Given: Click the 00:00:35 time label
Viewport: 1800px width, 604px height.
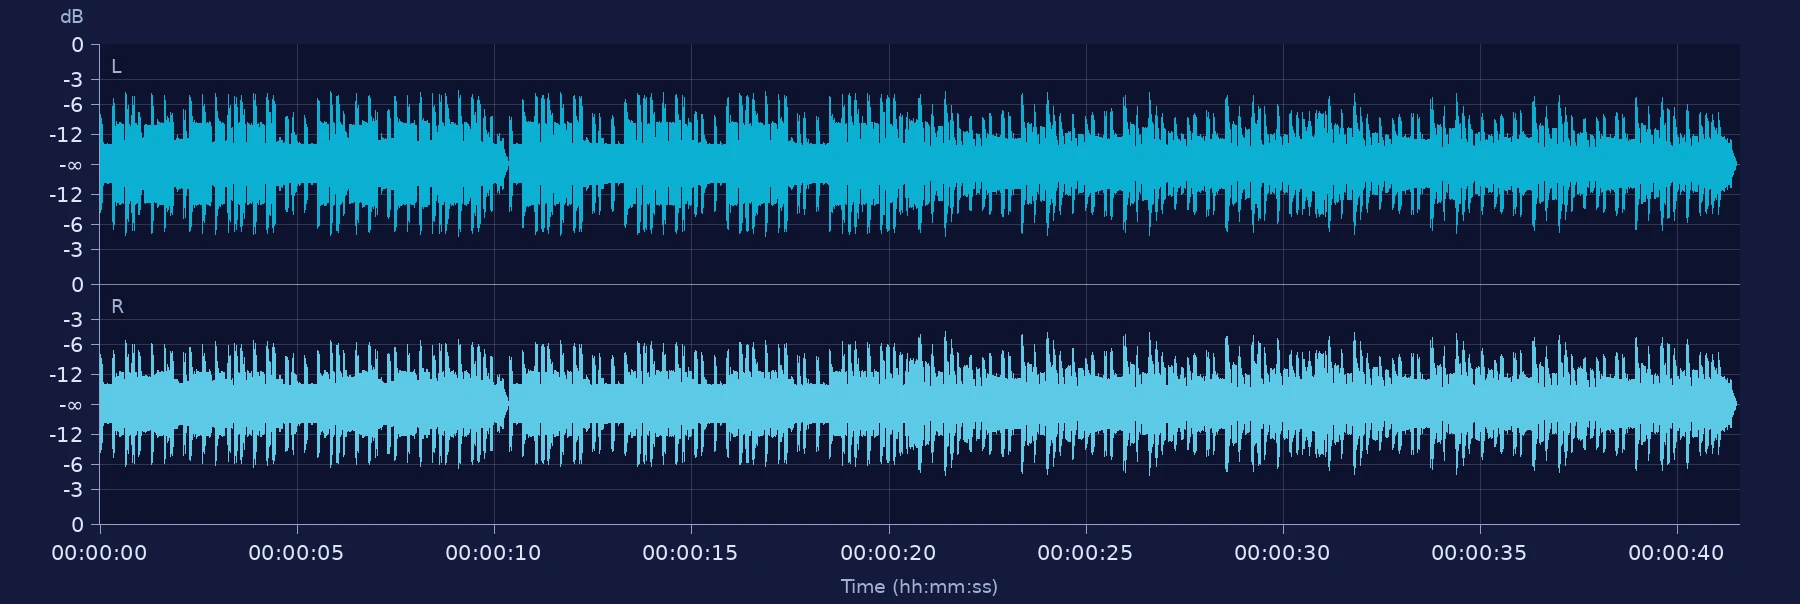Looking at the screenshot, I should click(1479, 553).
